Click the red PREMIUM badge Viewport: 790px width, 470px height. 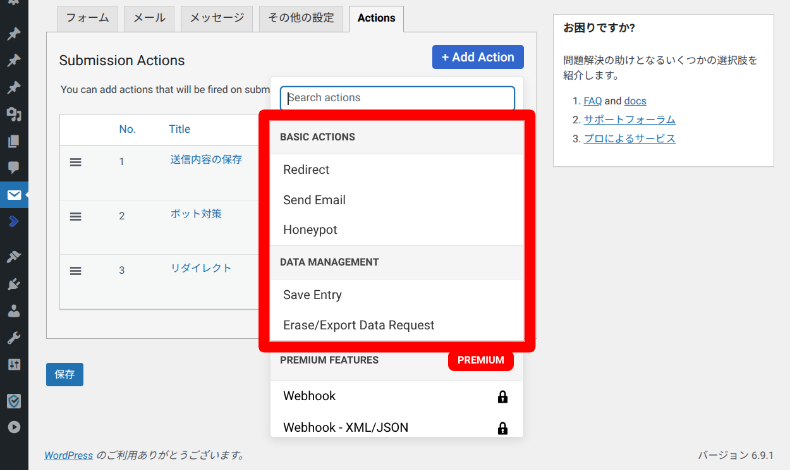coord(481,360)
